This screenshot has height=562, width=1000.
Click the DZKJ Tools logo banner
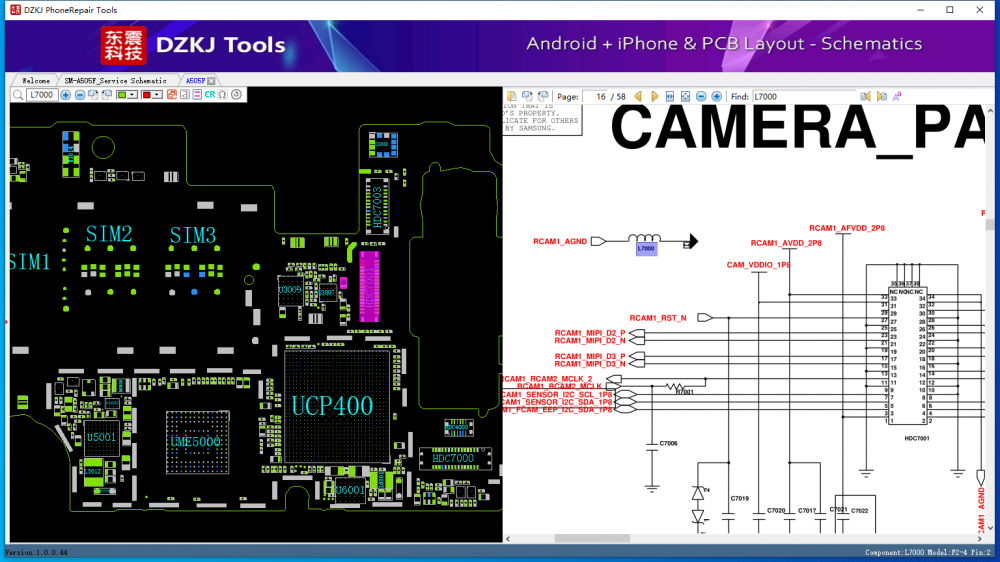click(193, 45)
